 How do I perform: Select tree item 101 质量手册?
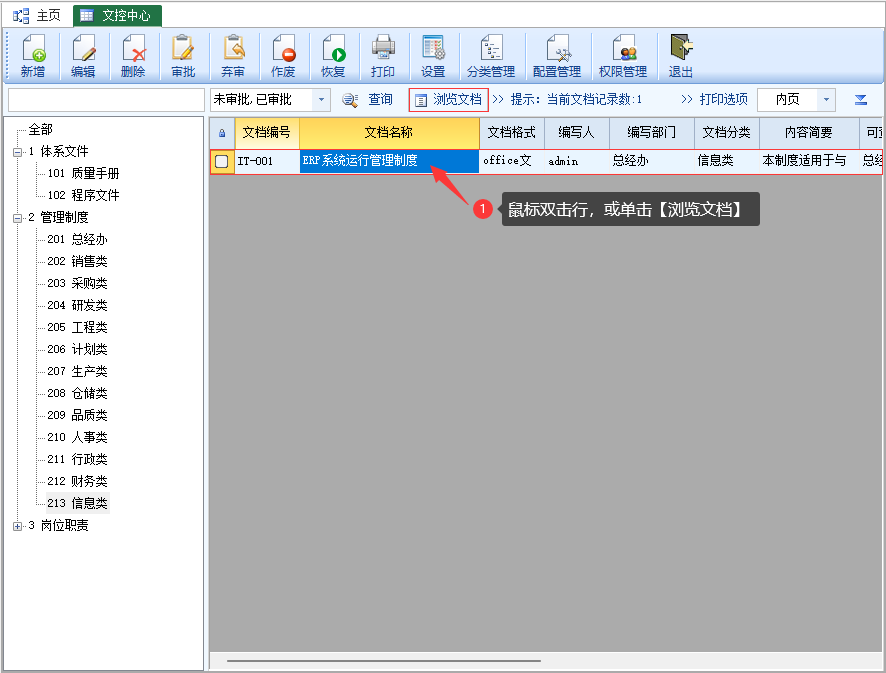pos(83,173)
